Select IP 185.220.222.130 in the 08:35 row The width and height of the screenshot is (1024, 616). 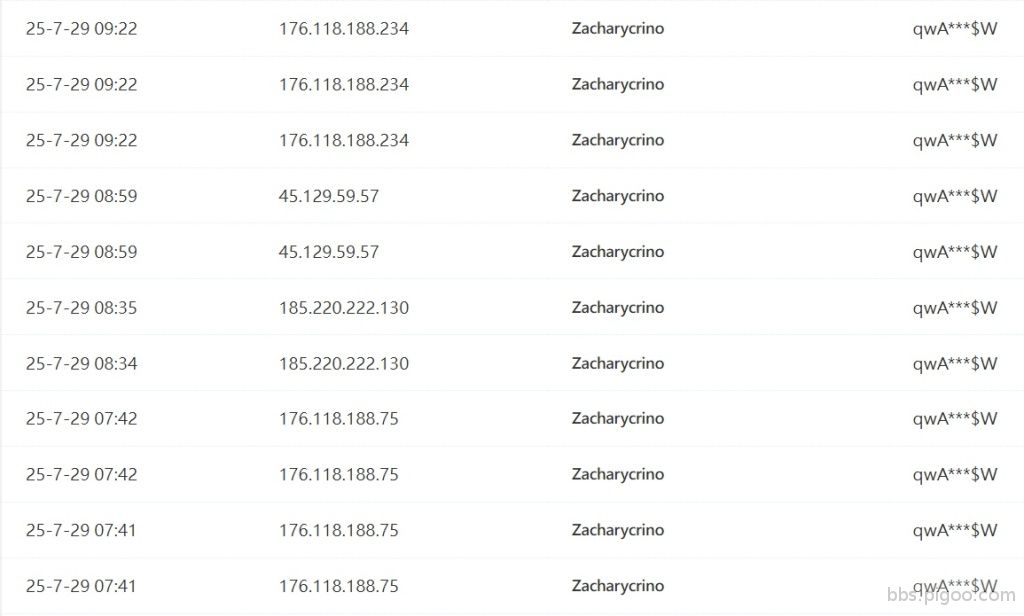click(x=344, y=308)
